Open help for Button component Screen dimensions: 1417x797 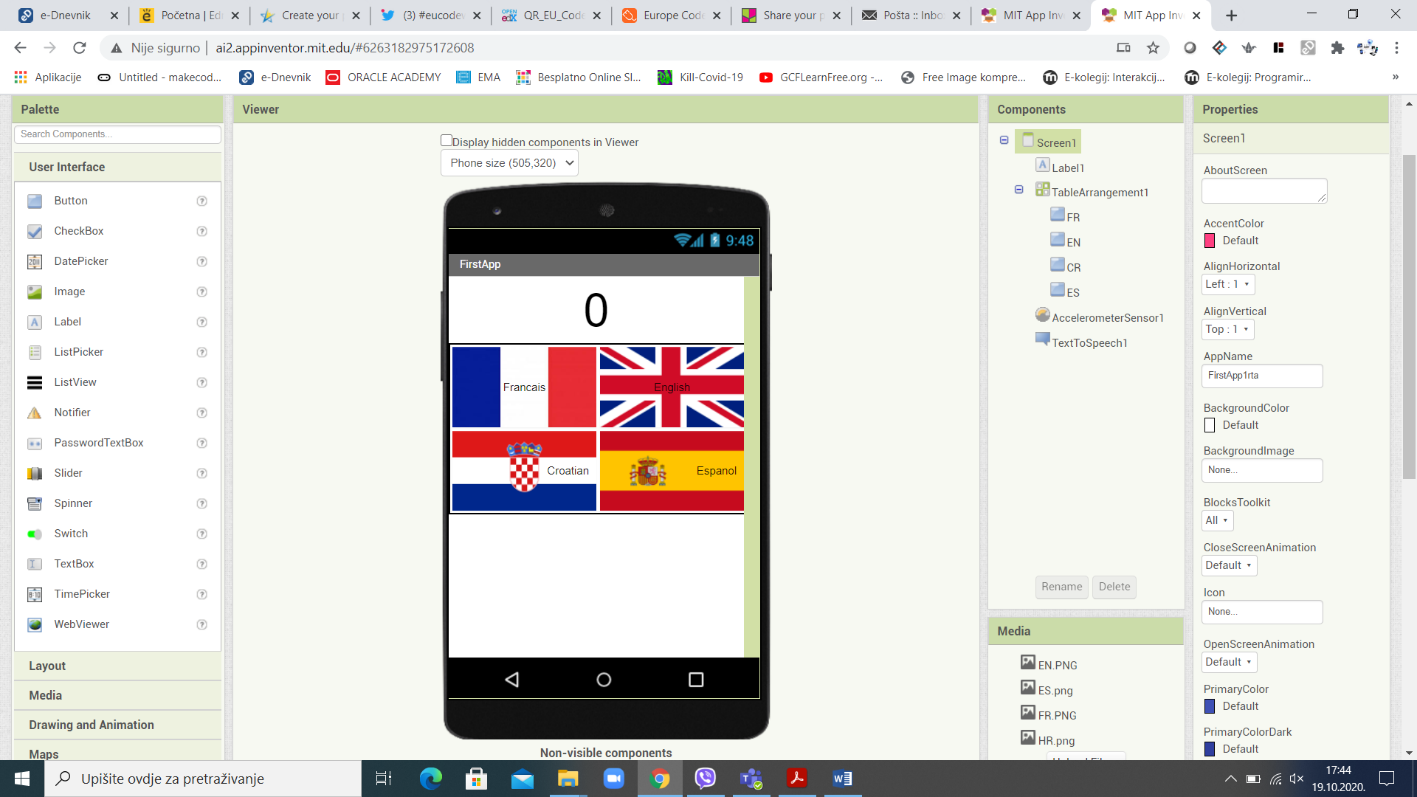coord(202,201)
